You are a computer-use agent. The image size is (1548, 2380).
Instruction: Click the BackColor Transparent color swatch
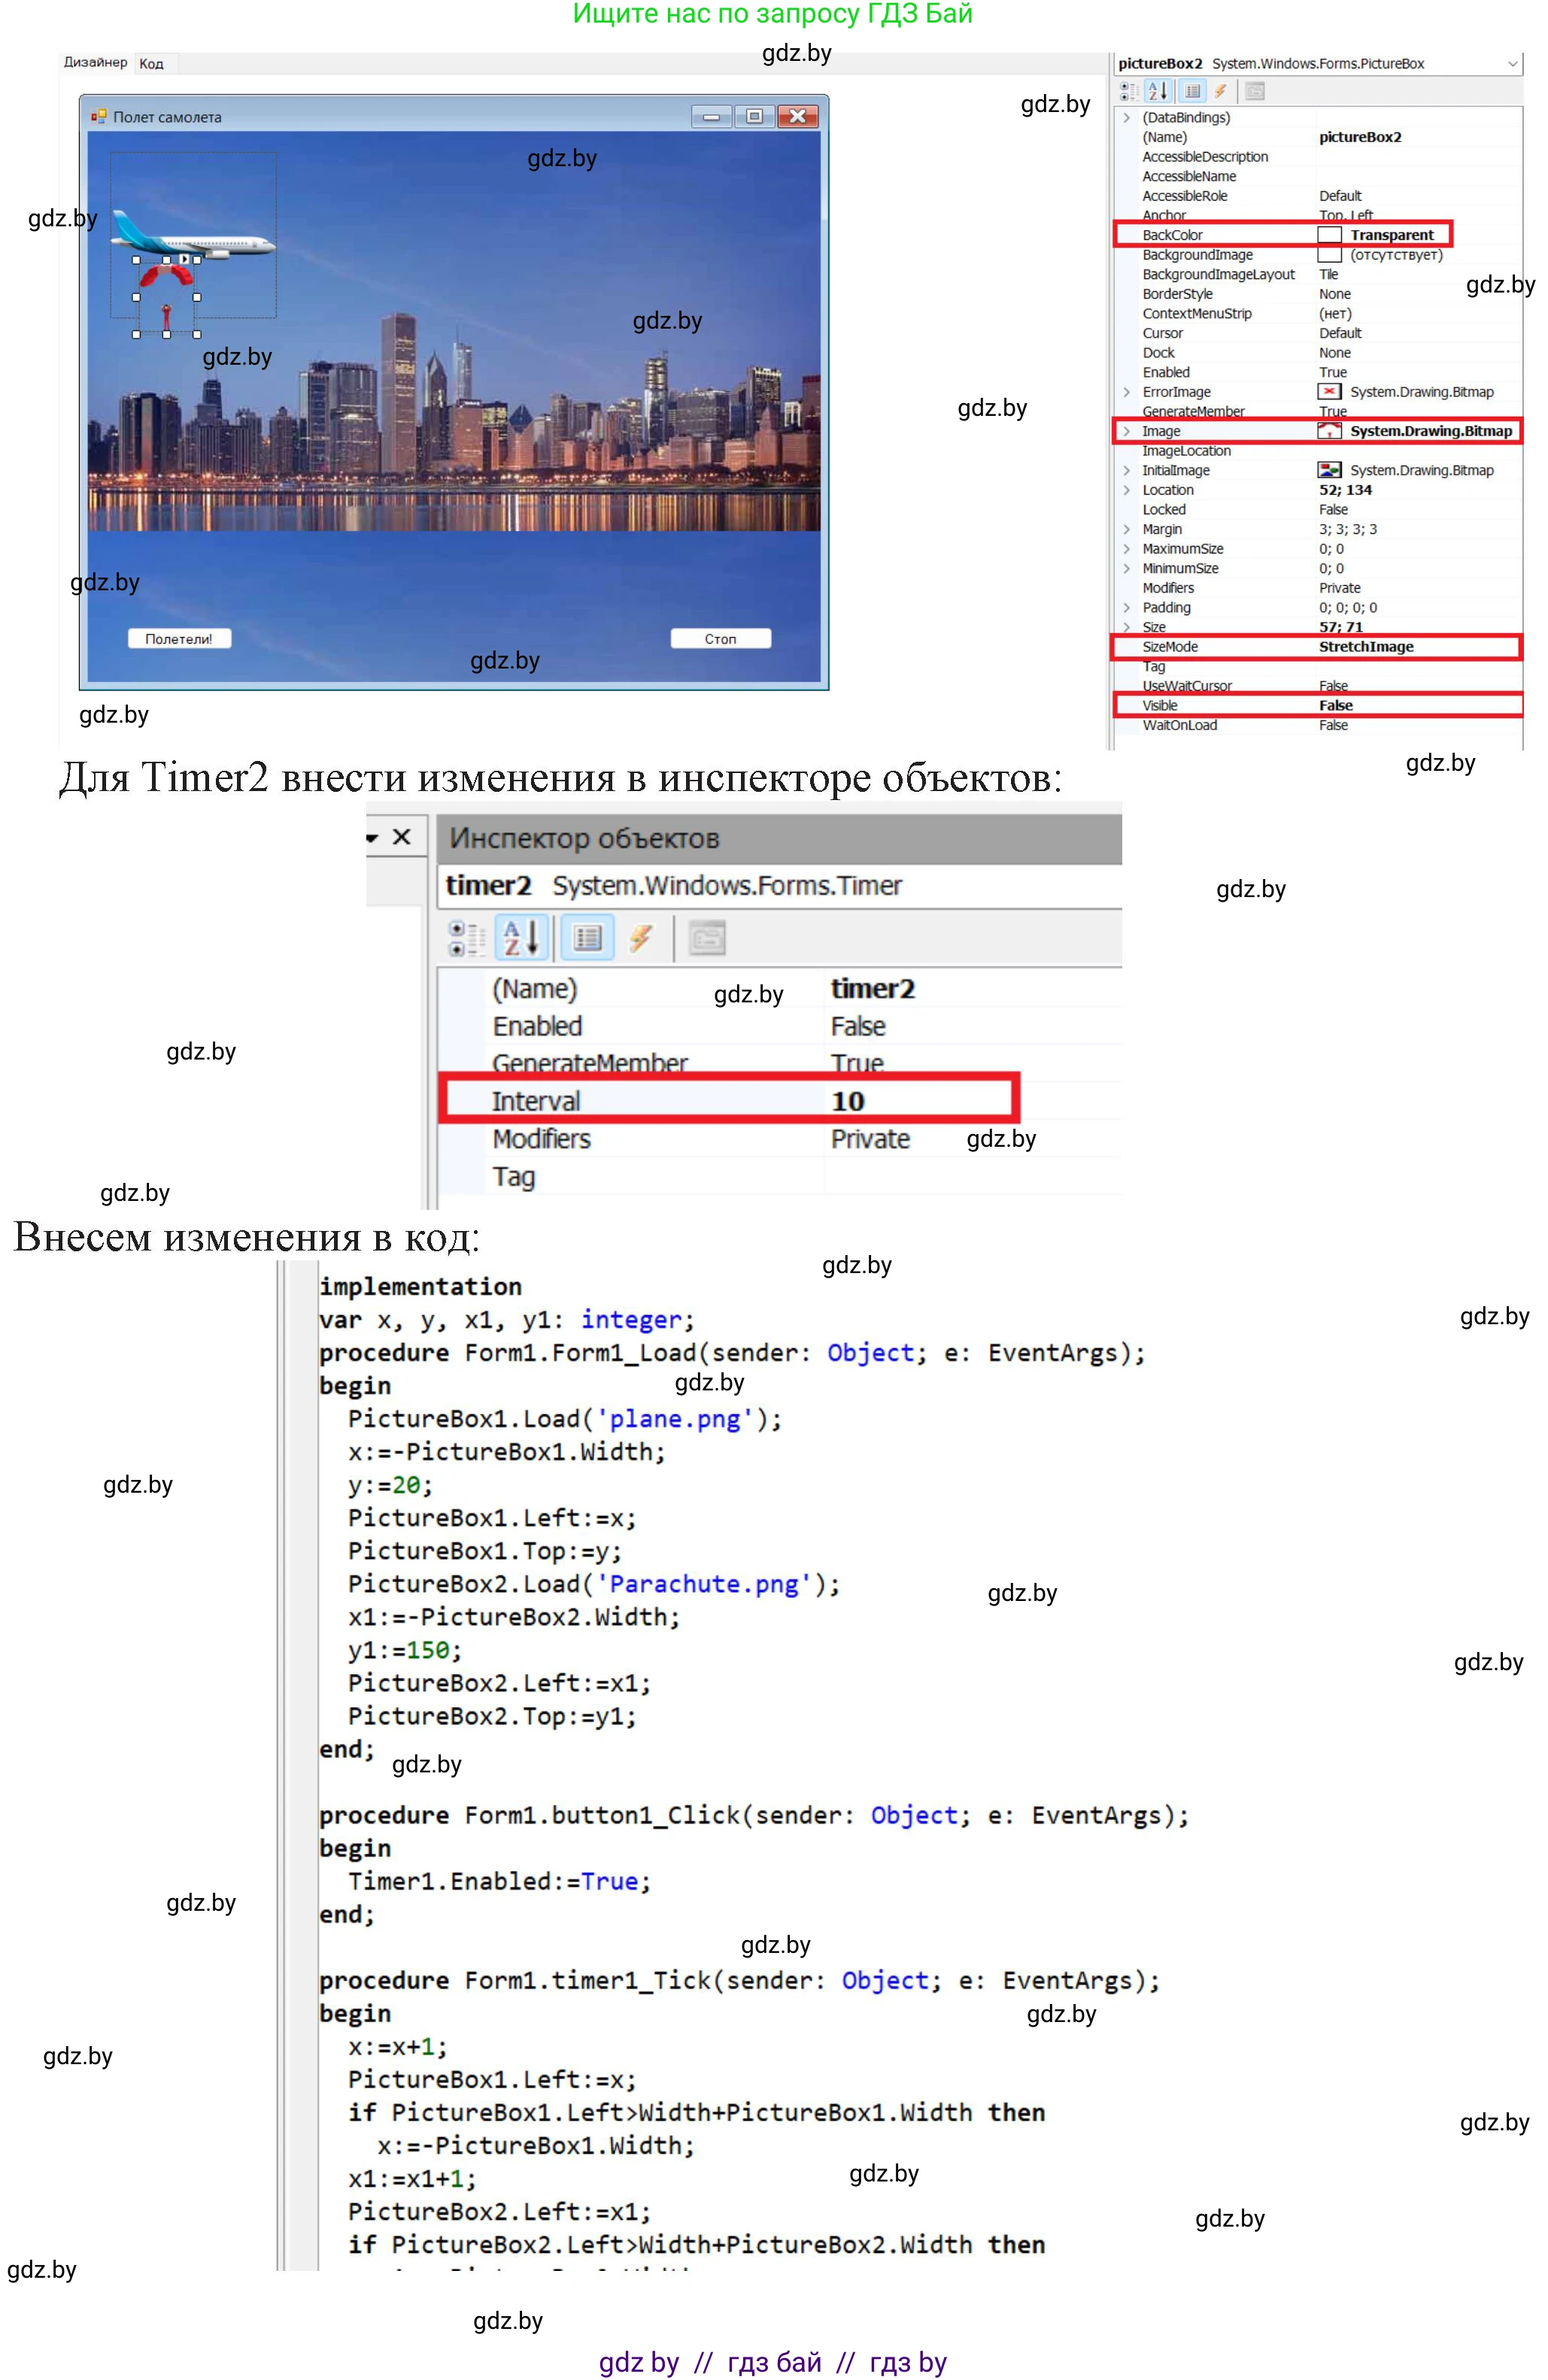point(1329,235)
